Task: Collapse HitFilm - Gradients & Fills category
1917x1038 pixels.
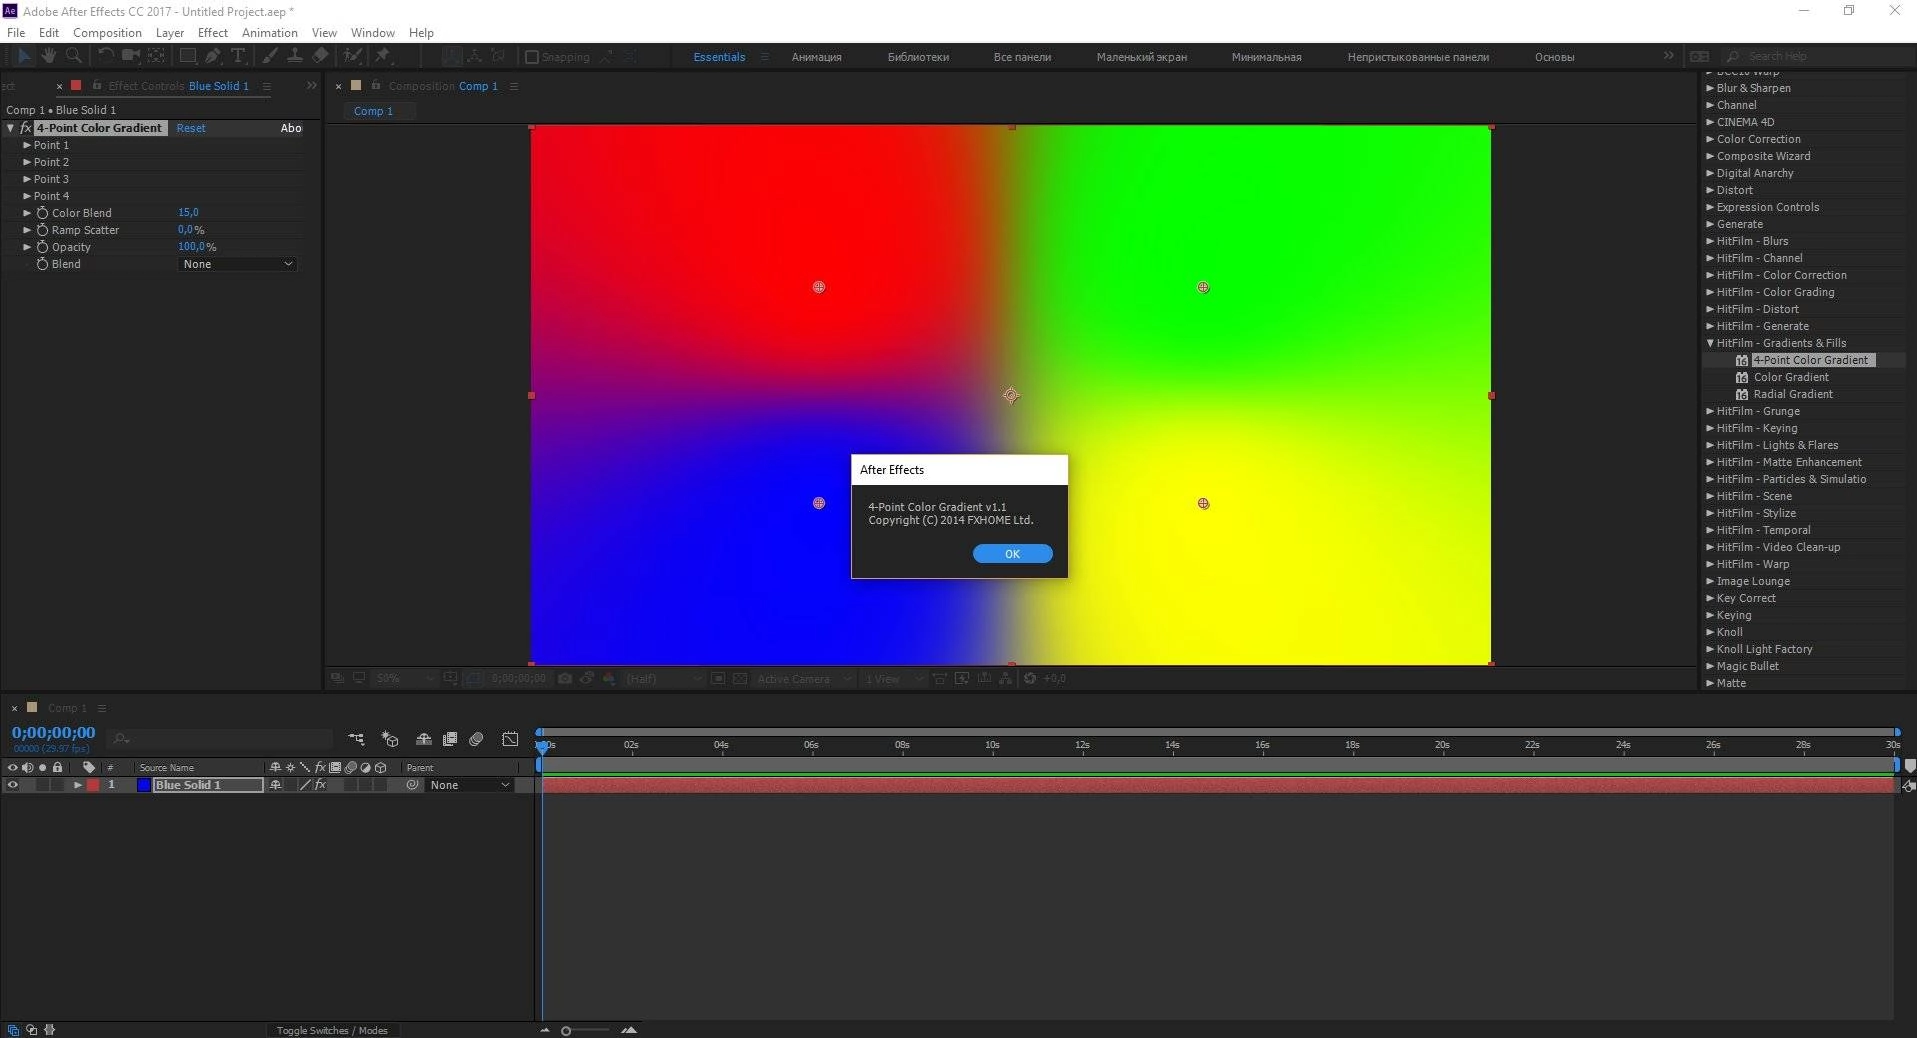Action: (x=1710, y=343)
